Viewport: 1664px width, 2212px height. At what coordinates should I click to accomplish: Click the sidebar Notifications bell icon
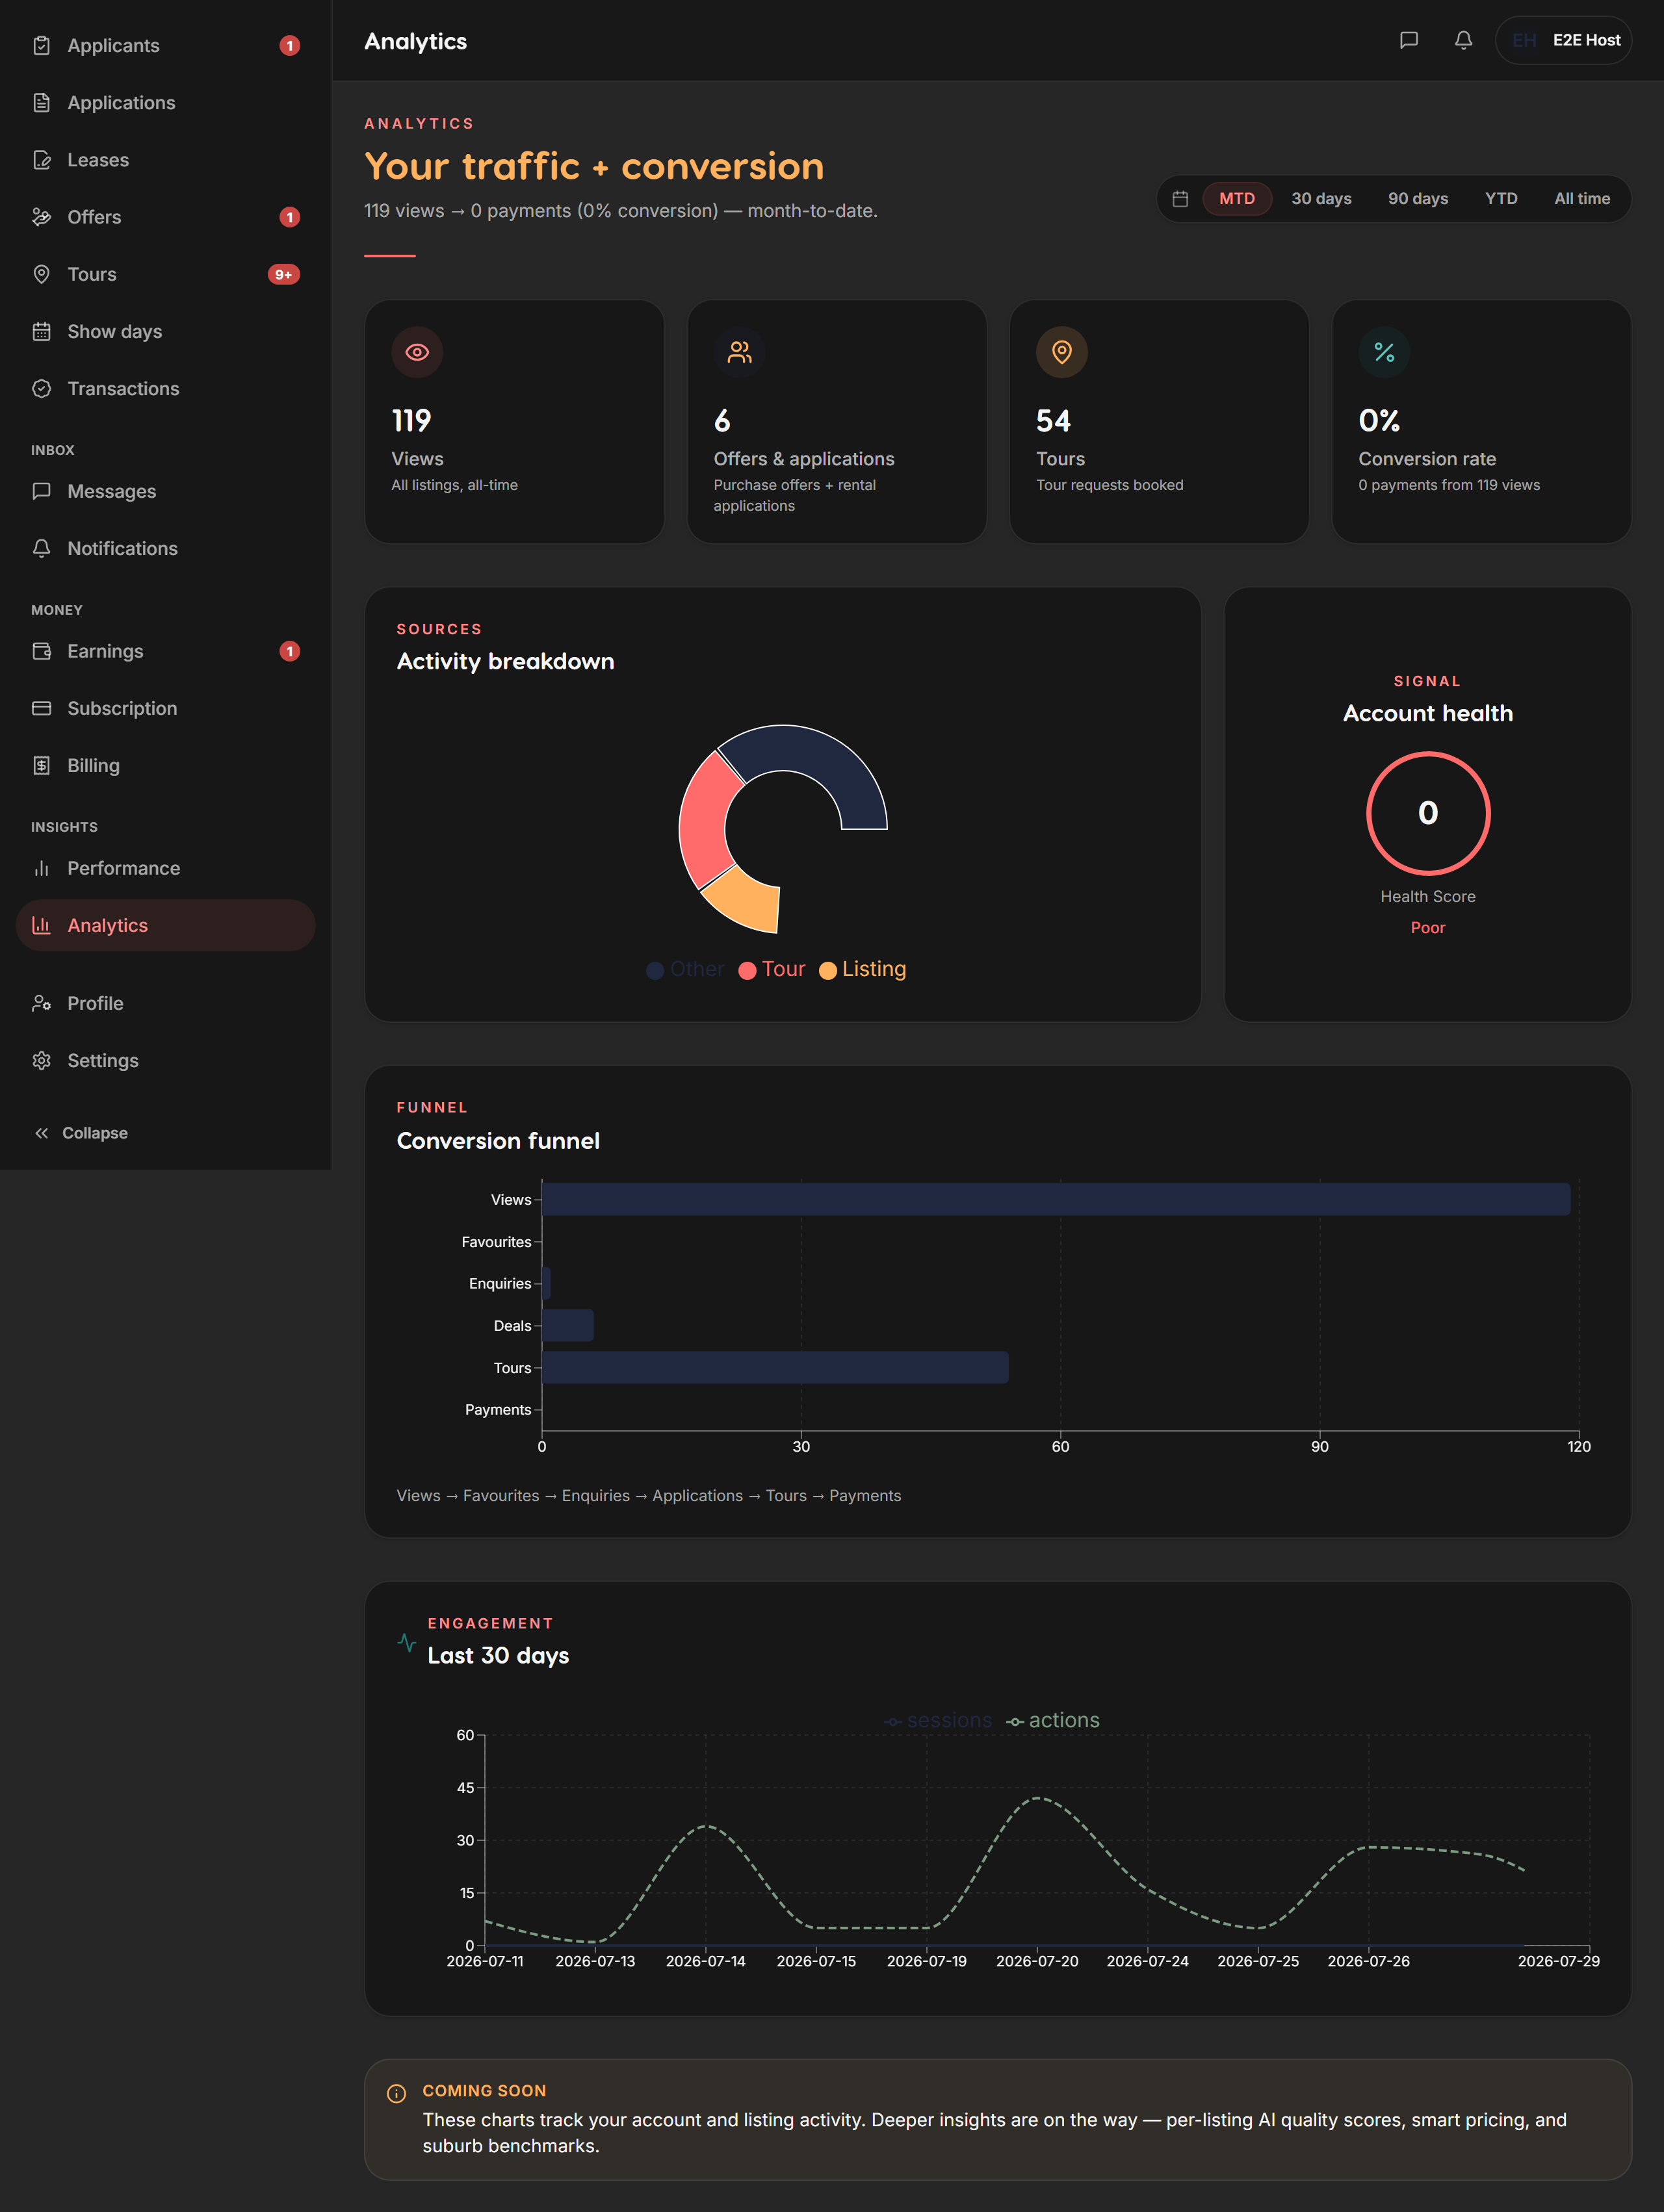pos(41,548)
